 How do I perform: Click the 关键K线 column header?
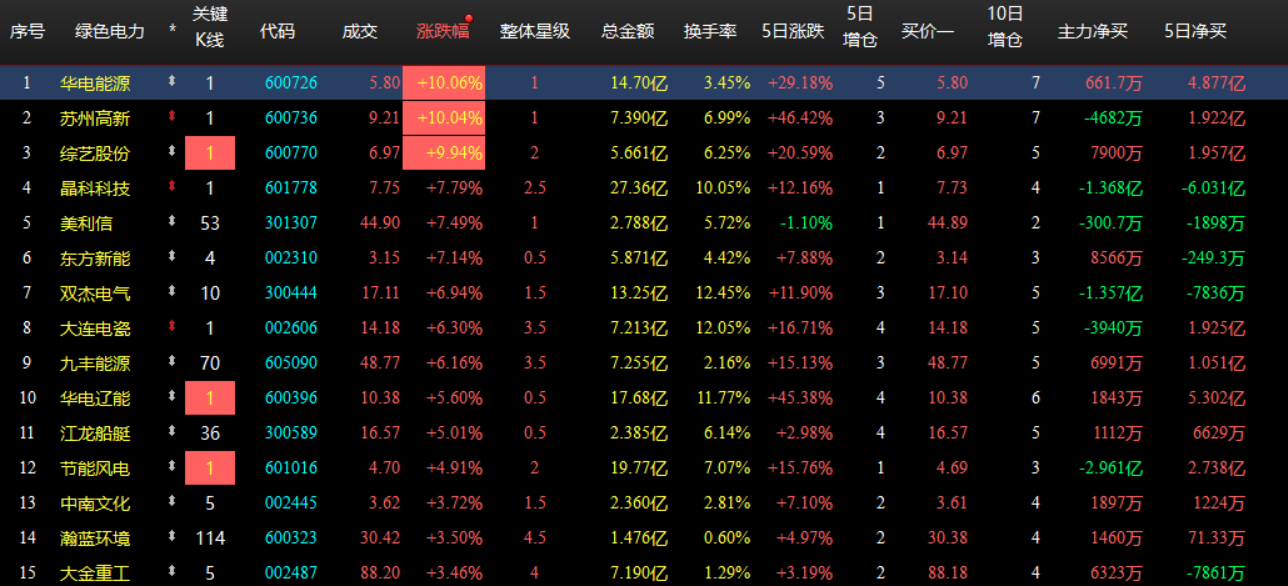click(x=210, y=30)
